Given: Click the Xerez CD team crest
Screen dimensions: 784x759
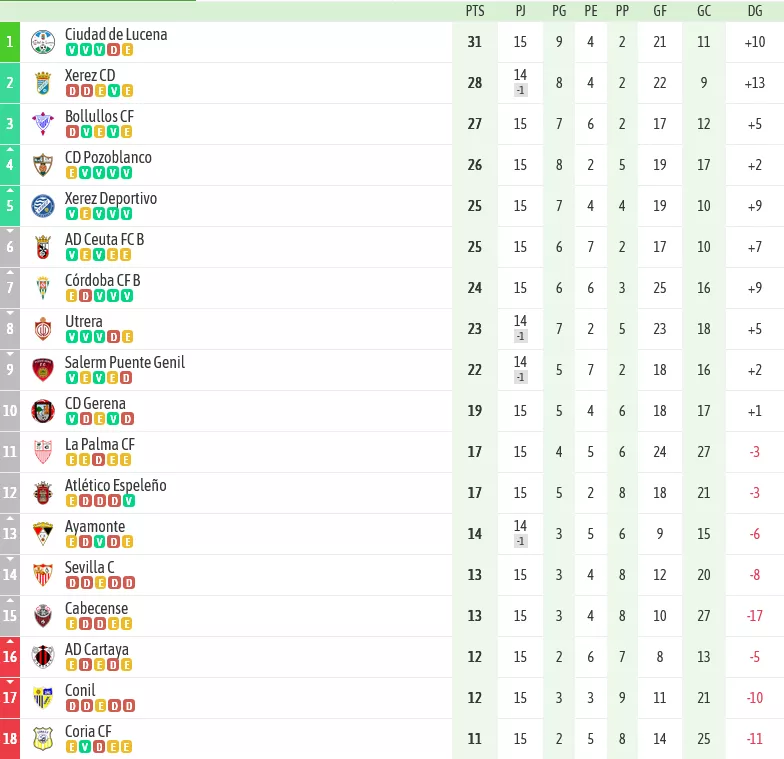Looking at the screenshot, I should tap(43, 83).
